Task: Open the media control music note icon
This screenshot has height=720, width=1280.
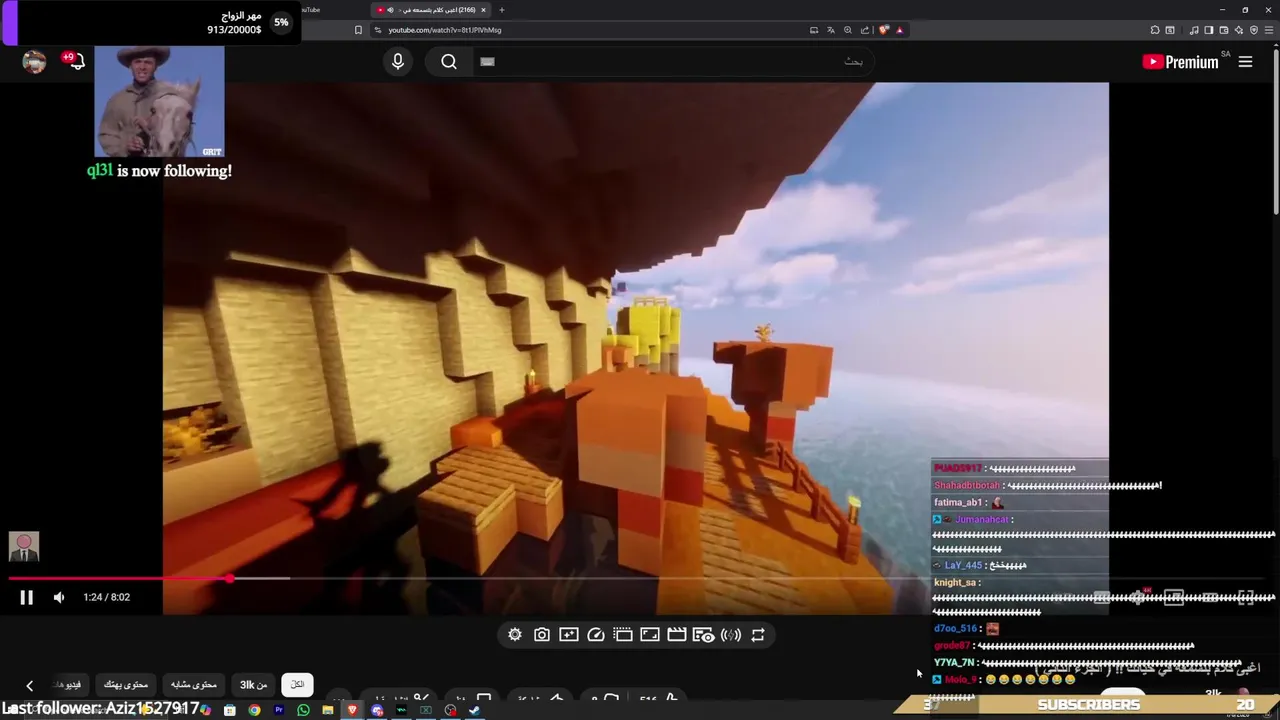Action: [1194, 30]
